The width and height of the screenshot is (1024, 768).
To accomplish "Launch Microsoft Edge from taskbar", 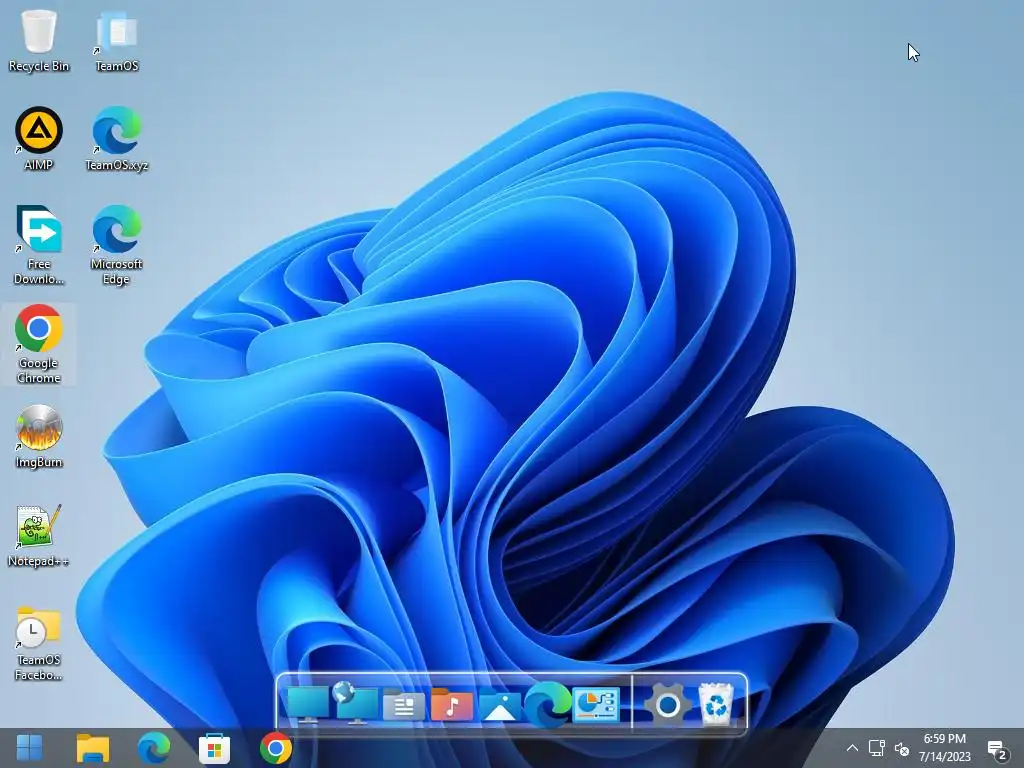I will (153, 748).
